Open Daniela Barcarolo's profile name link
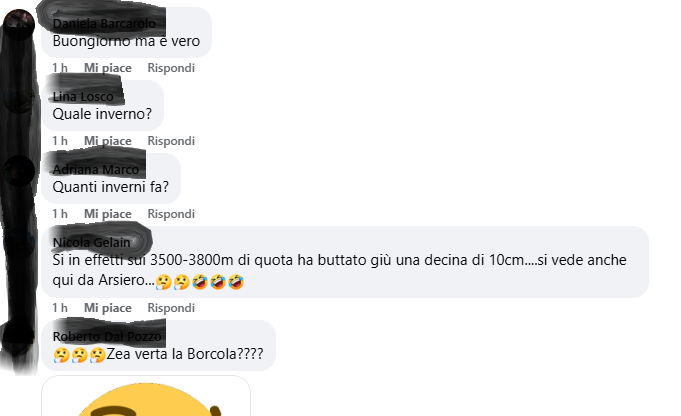Screen dimensions: 681x416 [x=104, y=23]
